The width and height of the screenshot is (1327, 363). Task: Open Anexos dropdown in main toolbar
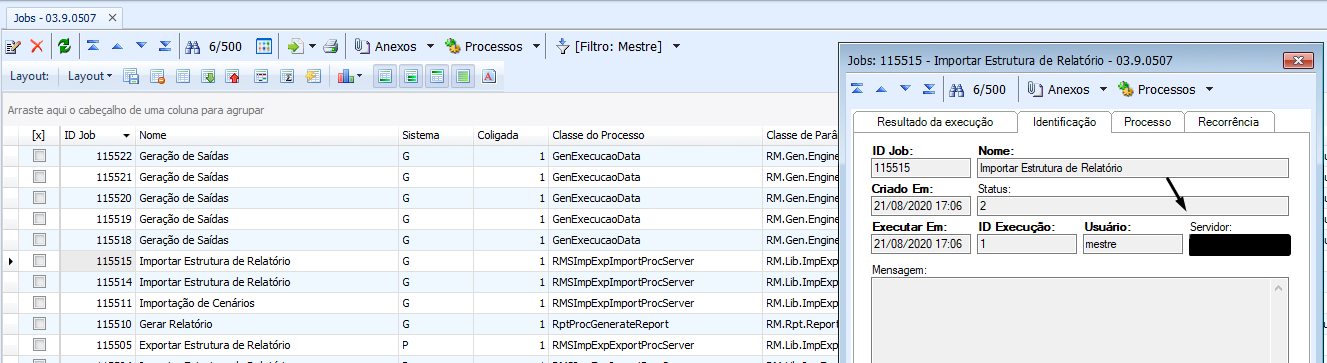(430, 46)
